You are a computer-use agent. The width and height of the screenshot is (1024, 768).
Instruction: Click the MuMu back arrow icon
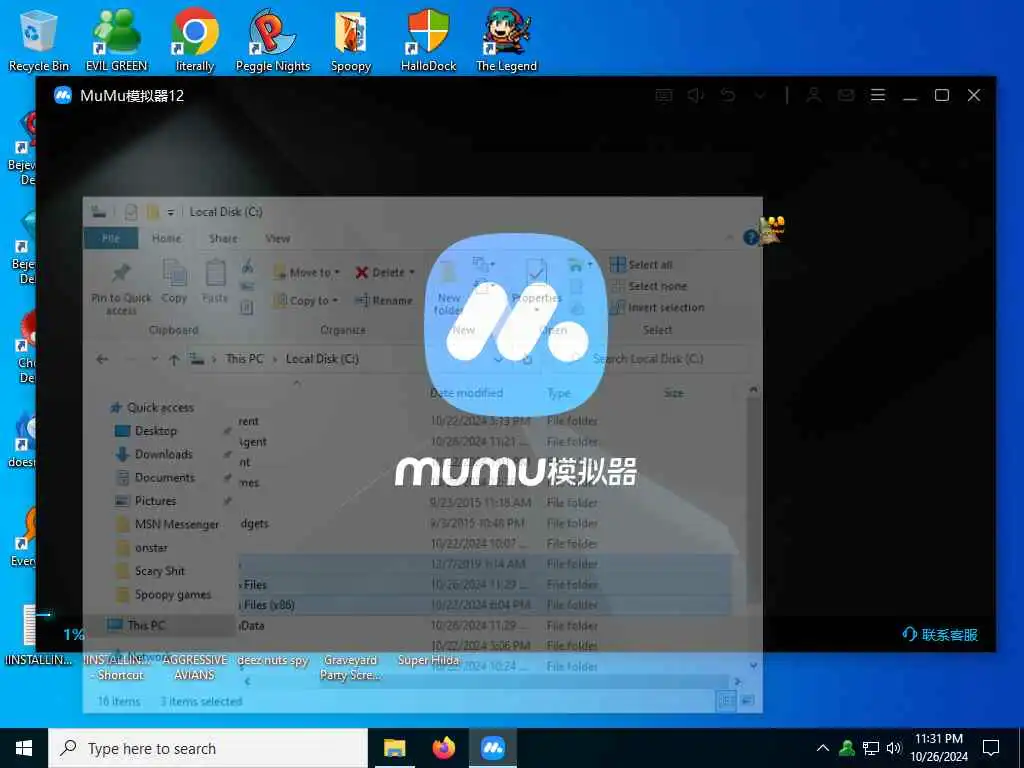point(728,95)
